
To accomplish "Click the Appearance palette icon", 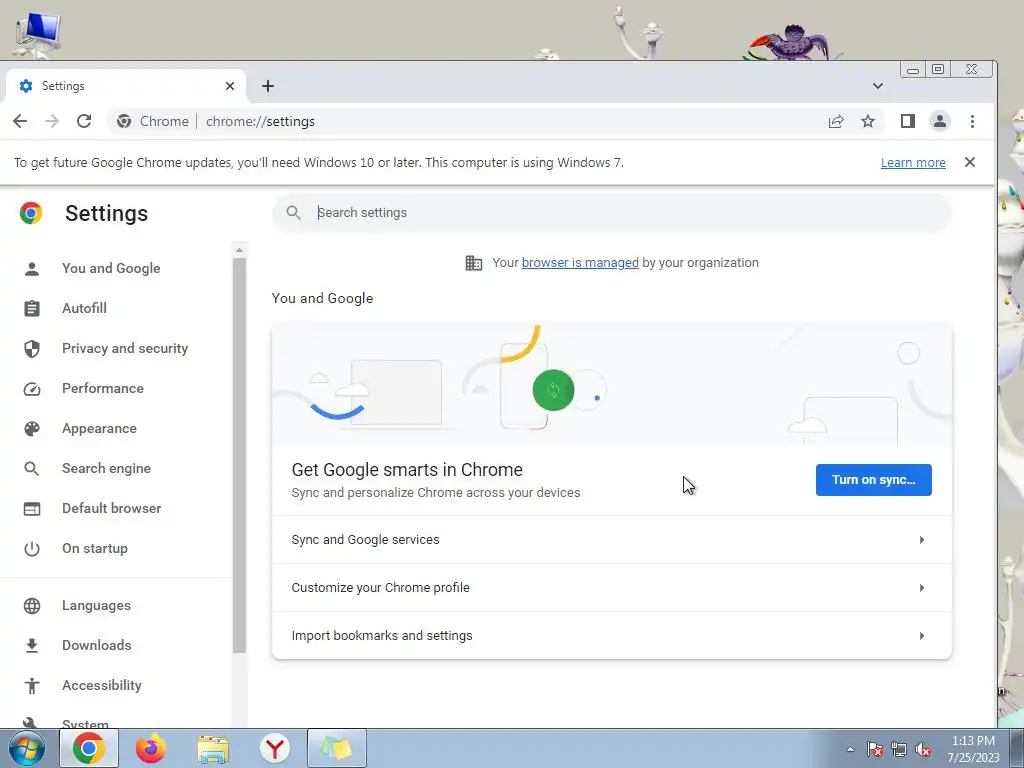I will 31,428.
